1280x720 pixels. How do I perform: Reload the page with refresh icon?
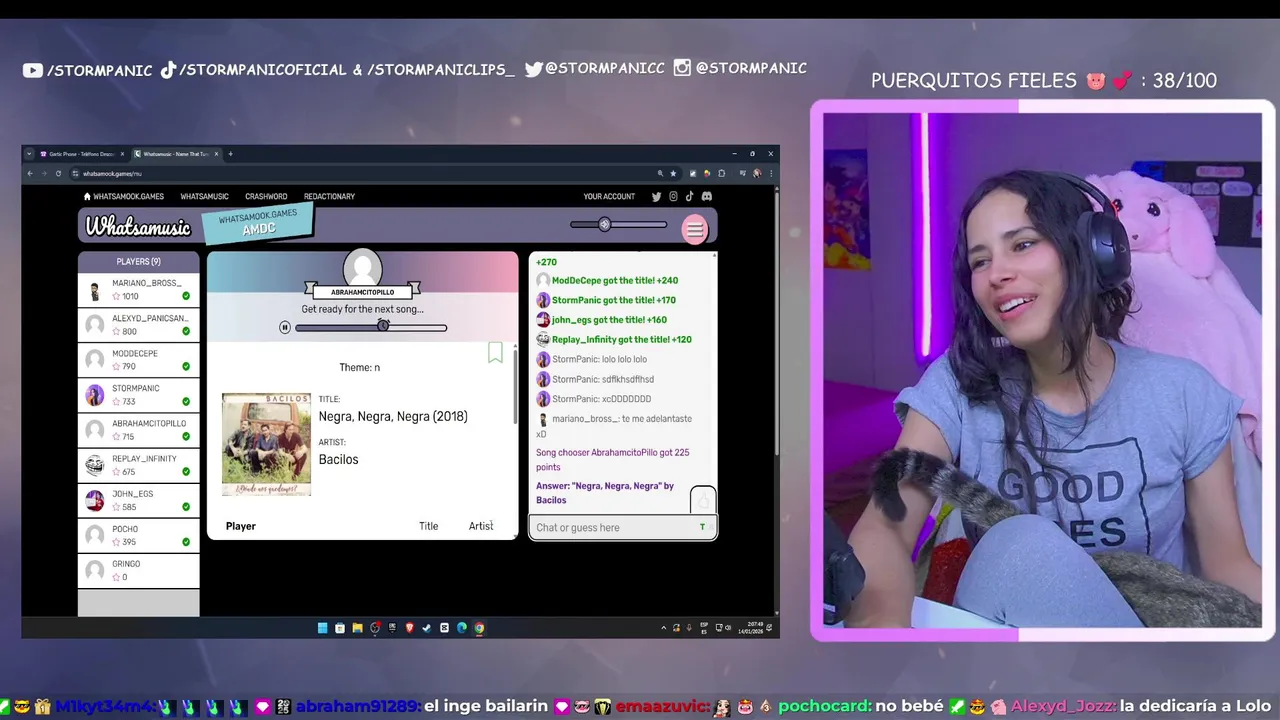coord(58,173)
